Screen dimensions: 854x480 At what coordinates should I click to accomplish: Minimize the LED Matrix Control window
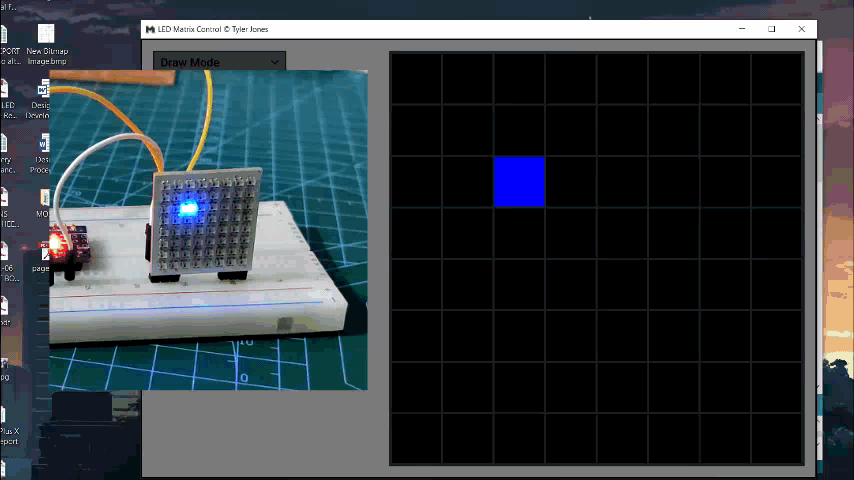point(742,30)
